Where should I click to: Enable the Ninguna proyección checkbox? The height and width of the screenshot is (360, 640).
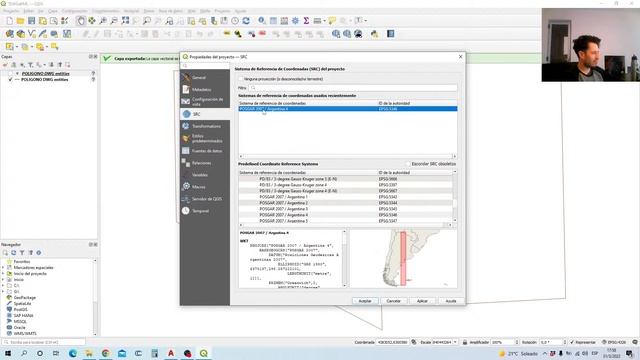[x=241, y=79]
